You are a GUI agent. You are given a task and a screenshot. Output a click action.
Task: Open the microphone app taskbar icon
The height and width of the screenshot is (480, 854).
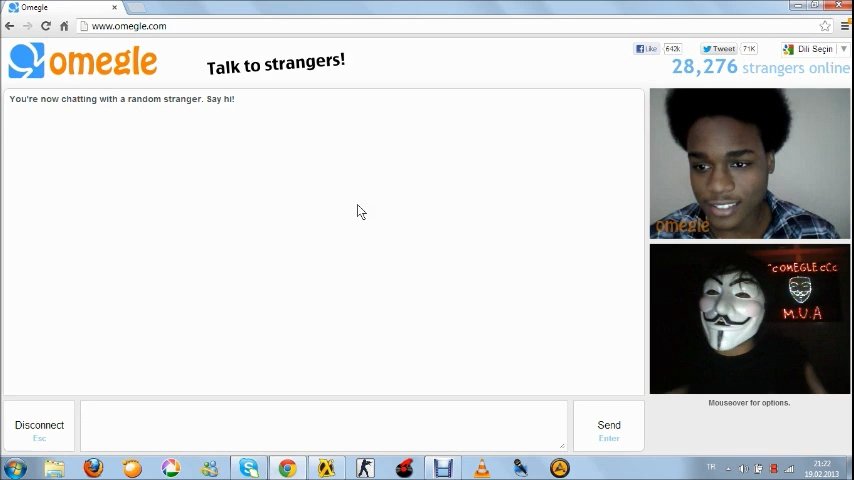point(521,468)
